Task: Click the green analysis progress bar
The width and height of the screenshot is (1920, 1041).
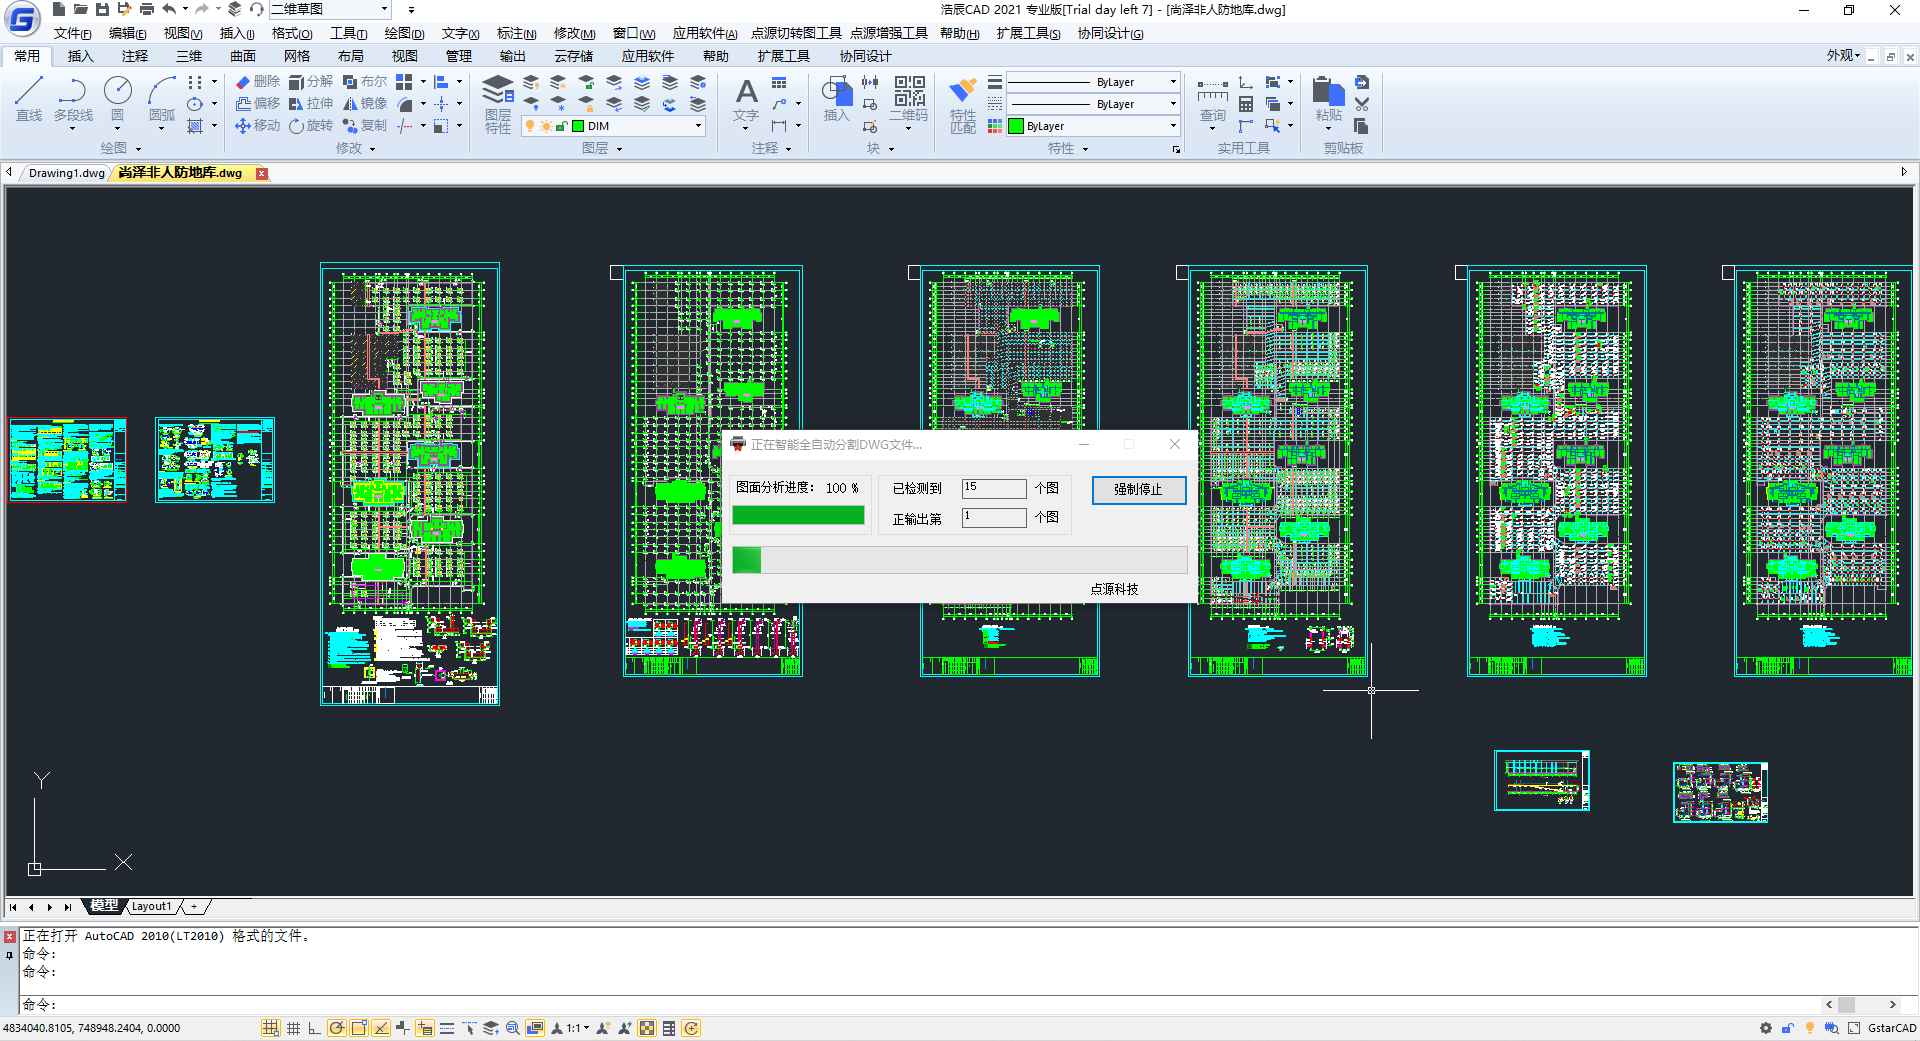Action: point(798,515)
